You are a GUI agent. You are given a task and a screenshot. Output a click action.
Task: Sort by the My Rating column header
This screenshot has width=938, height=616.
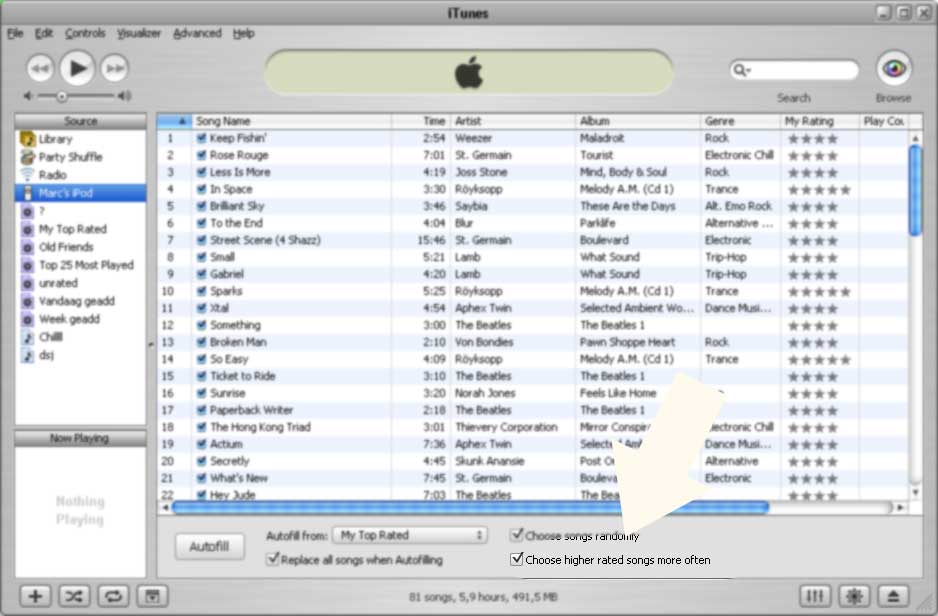820,121
